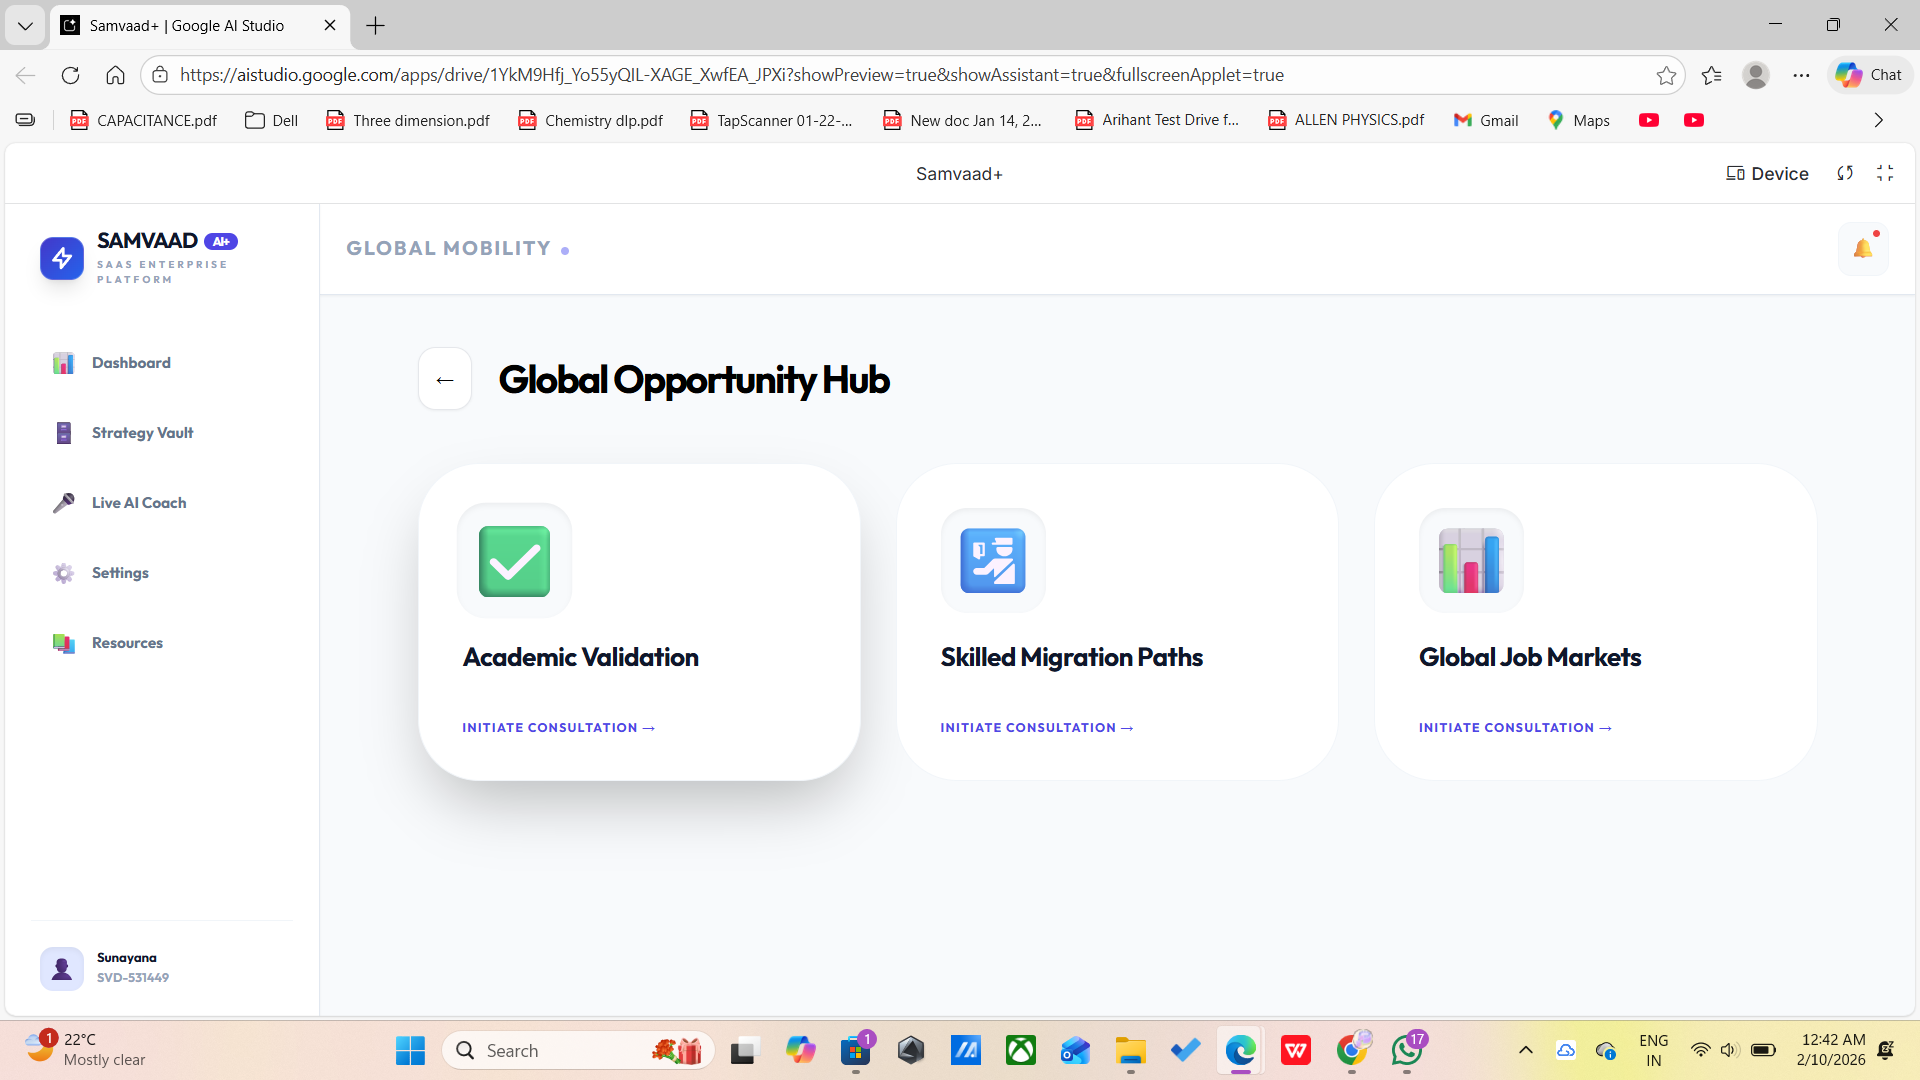Exit fullscreen applet view
The image size is (1920, 1080).
point(1885,173)
